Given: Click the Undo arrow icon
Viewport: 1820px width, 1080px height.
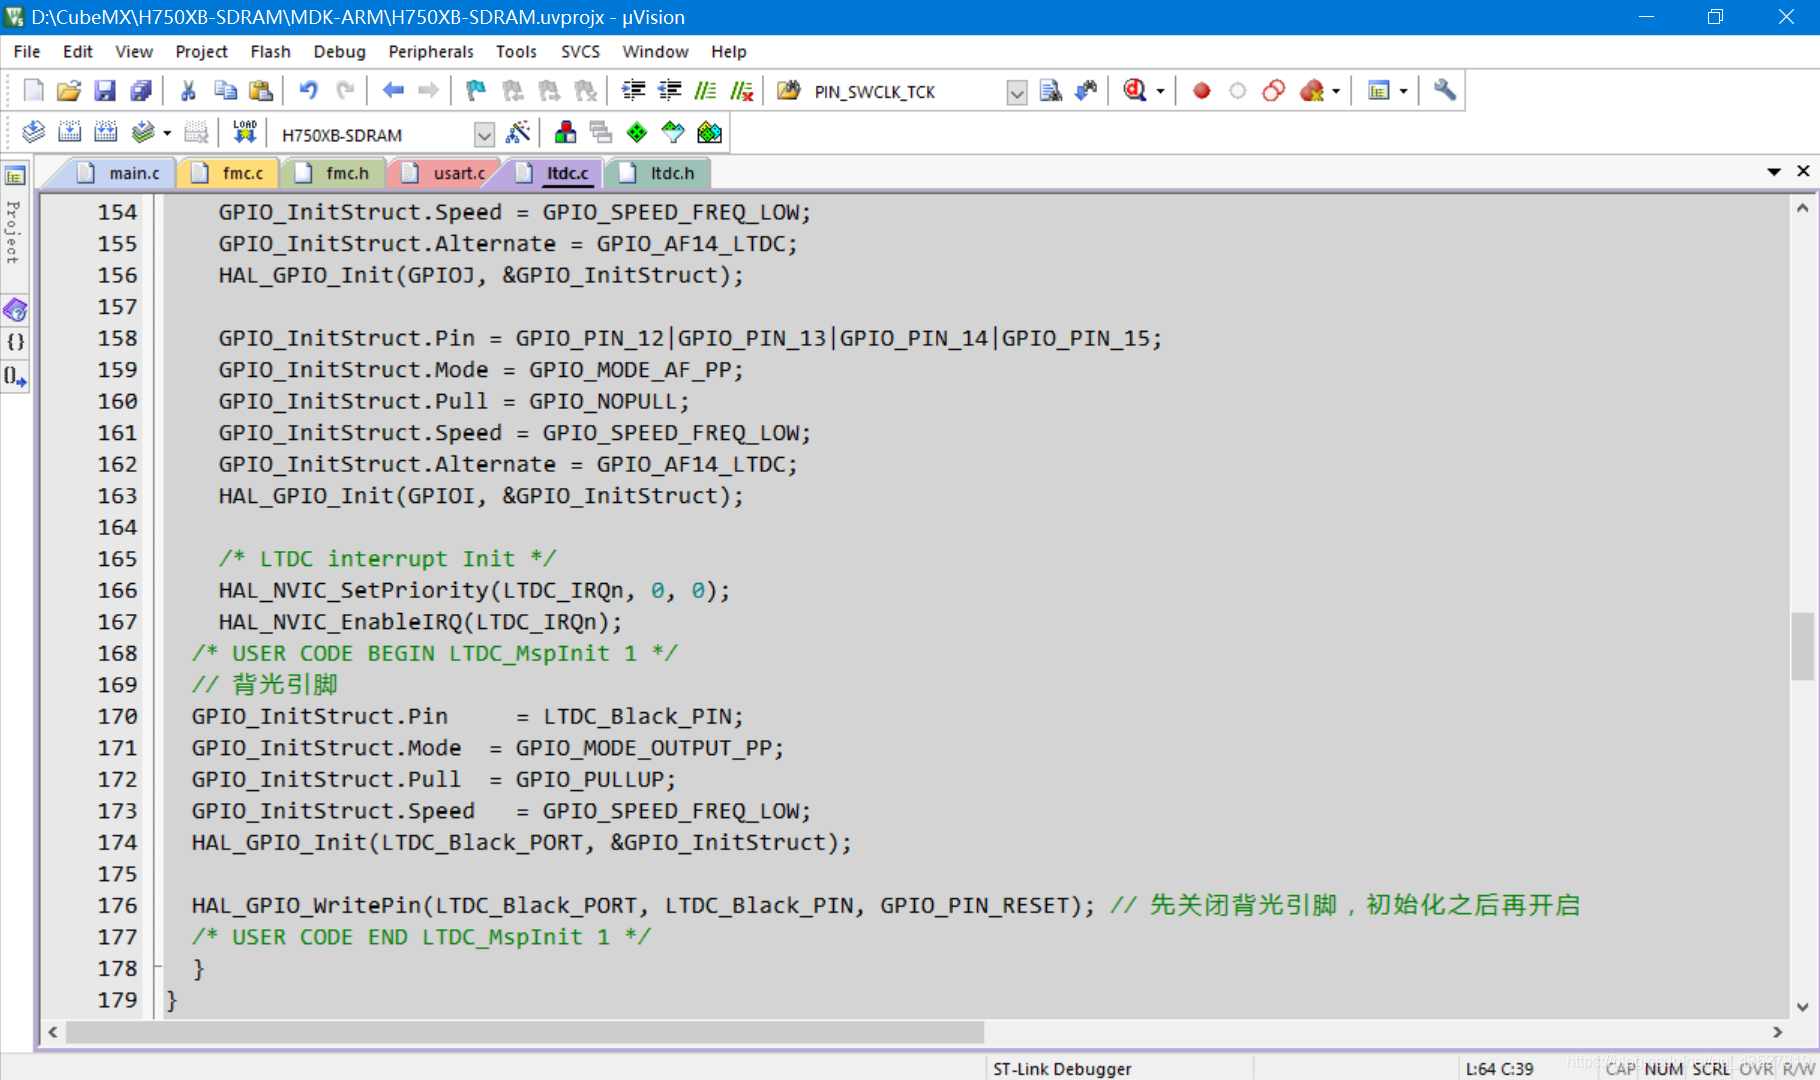Looking at the screenshot, I should pos(308,91).
